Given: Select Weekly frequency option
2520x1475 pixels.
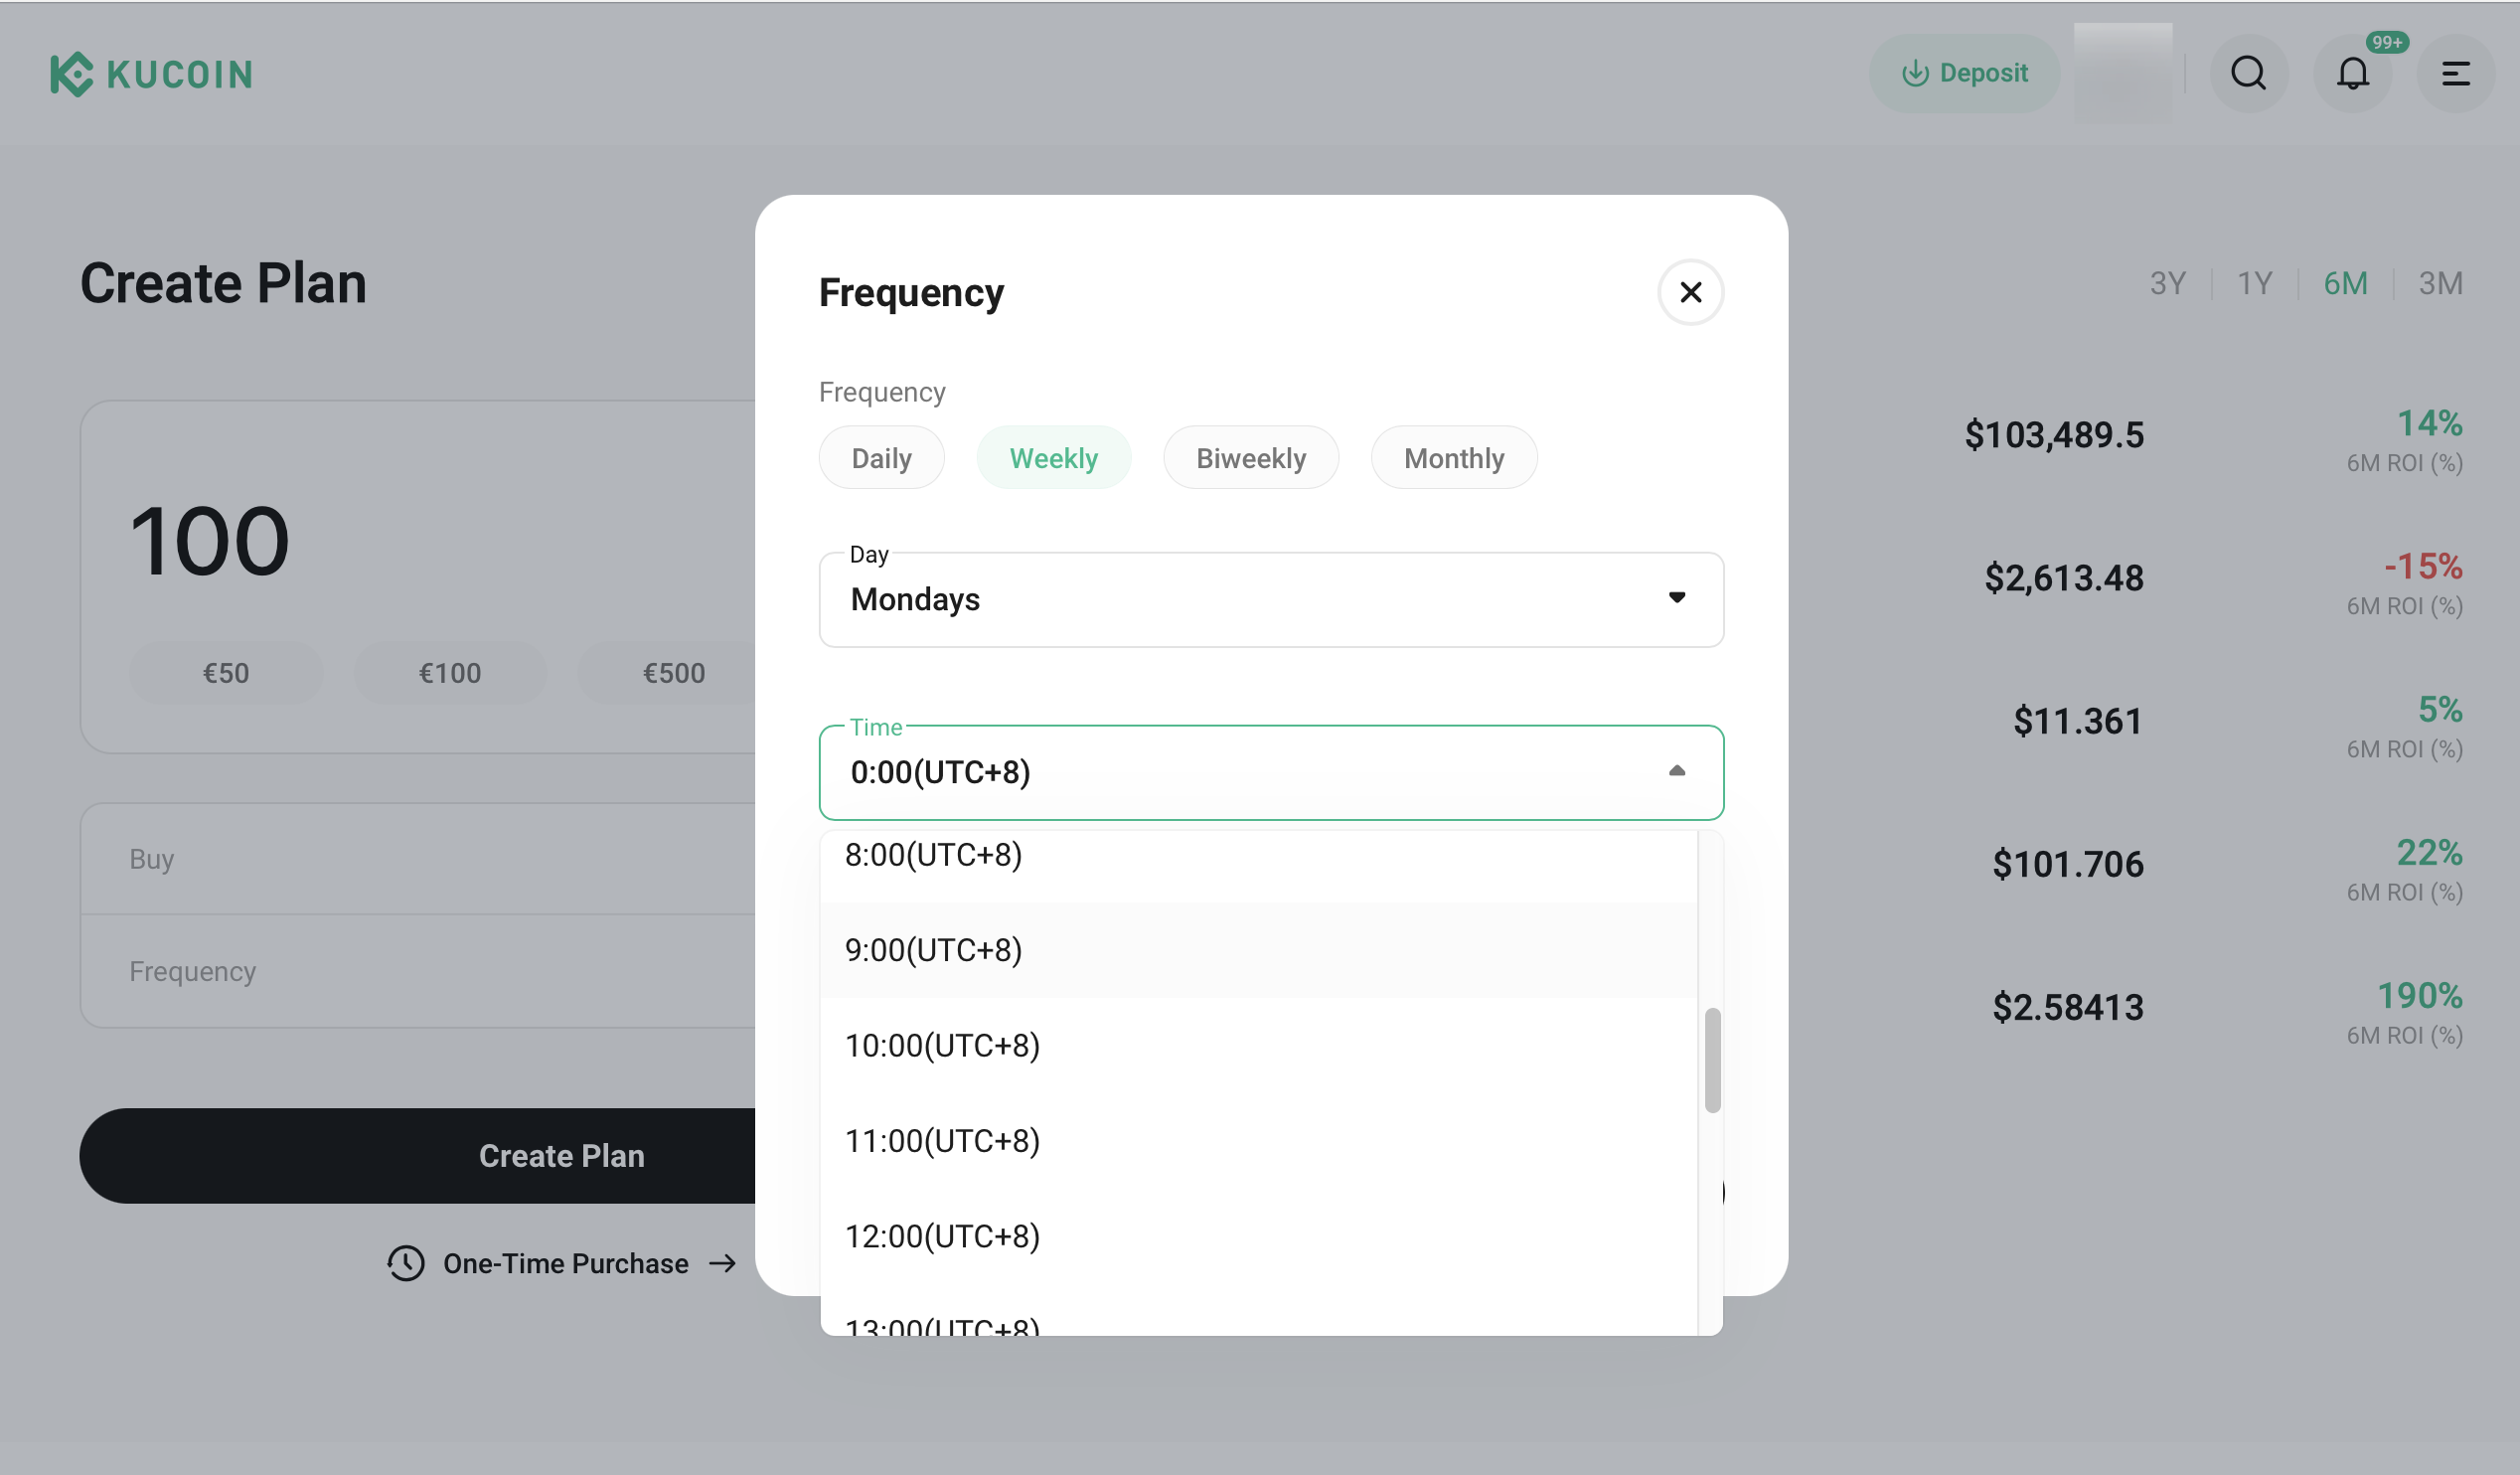Looking at the screenshot, I should [x=1053, y=458].
